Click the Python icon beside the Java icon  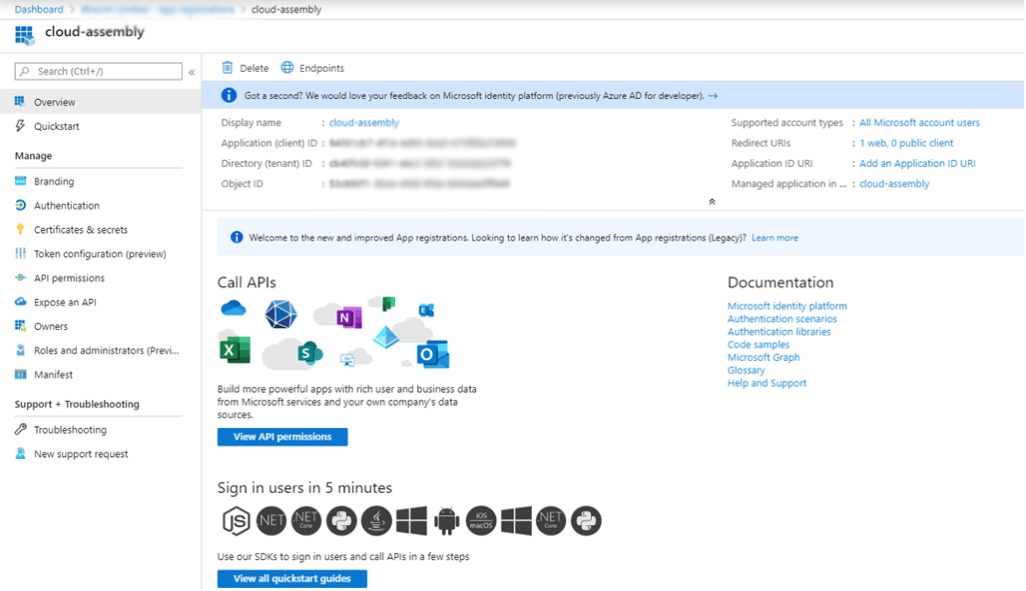click(341, 521)
